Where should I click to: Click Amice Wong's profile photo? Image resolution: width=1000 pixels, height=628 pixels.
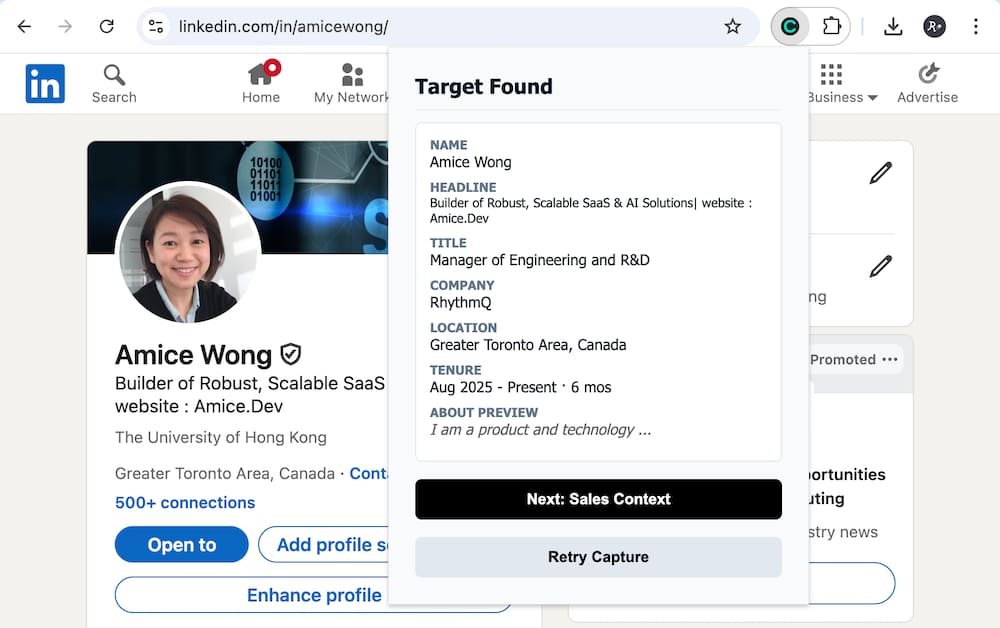click(188, 253)
